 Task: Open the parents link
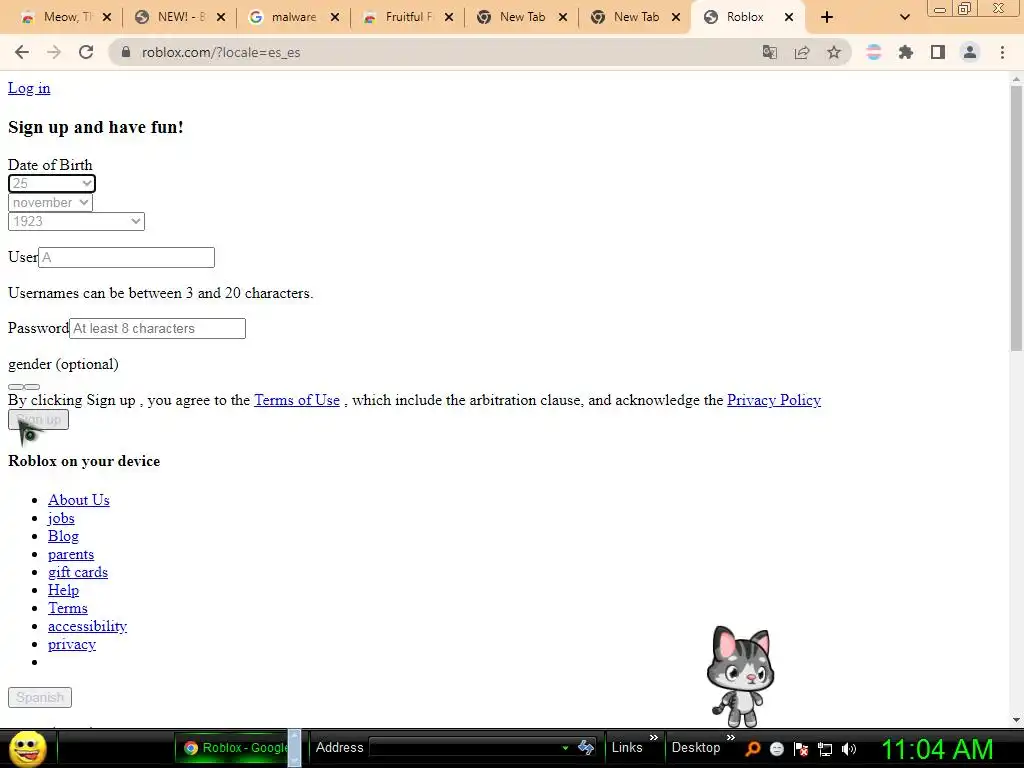[71, 554]
